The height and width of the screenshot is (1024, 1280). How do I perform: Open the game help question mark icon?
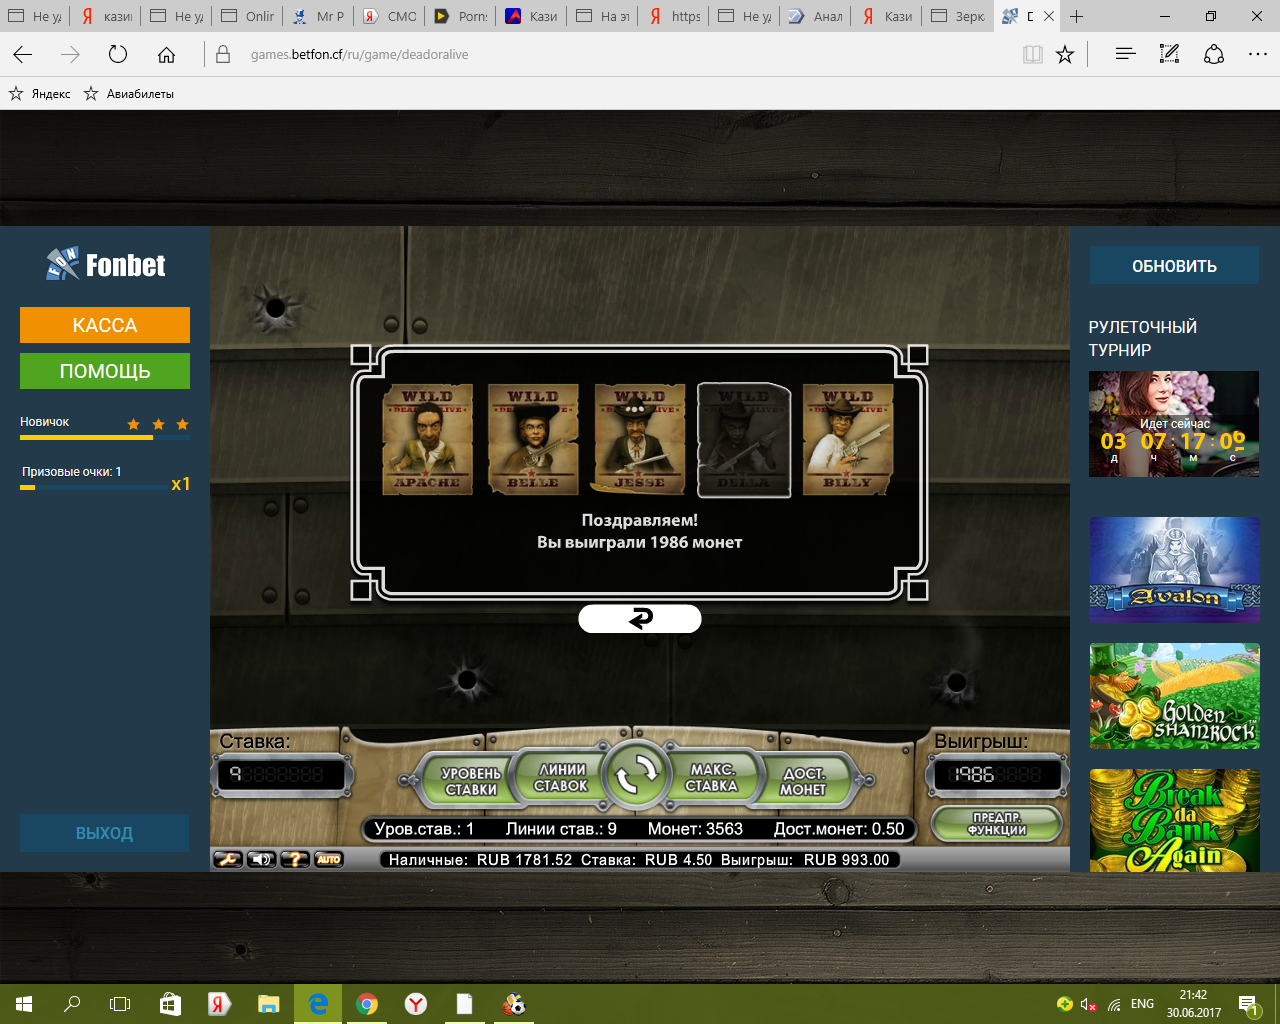tap(295, 859)
